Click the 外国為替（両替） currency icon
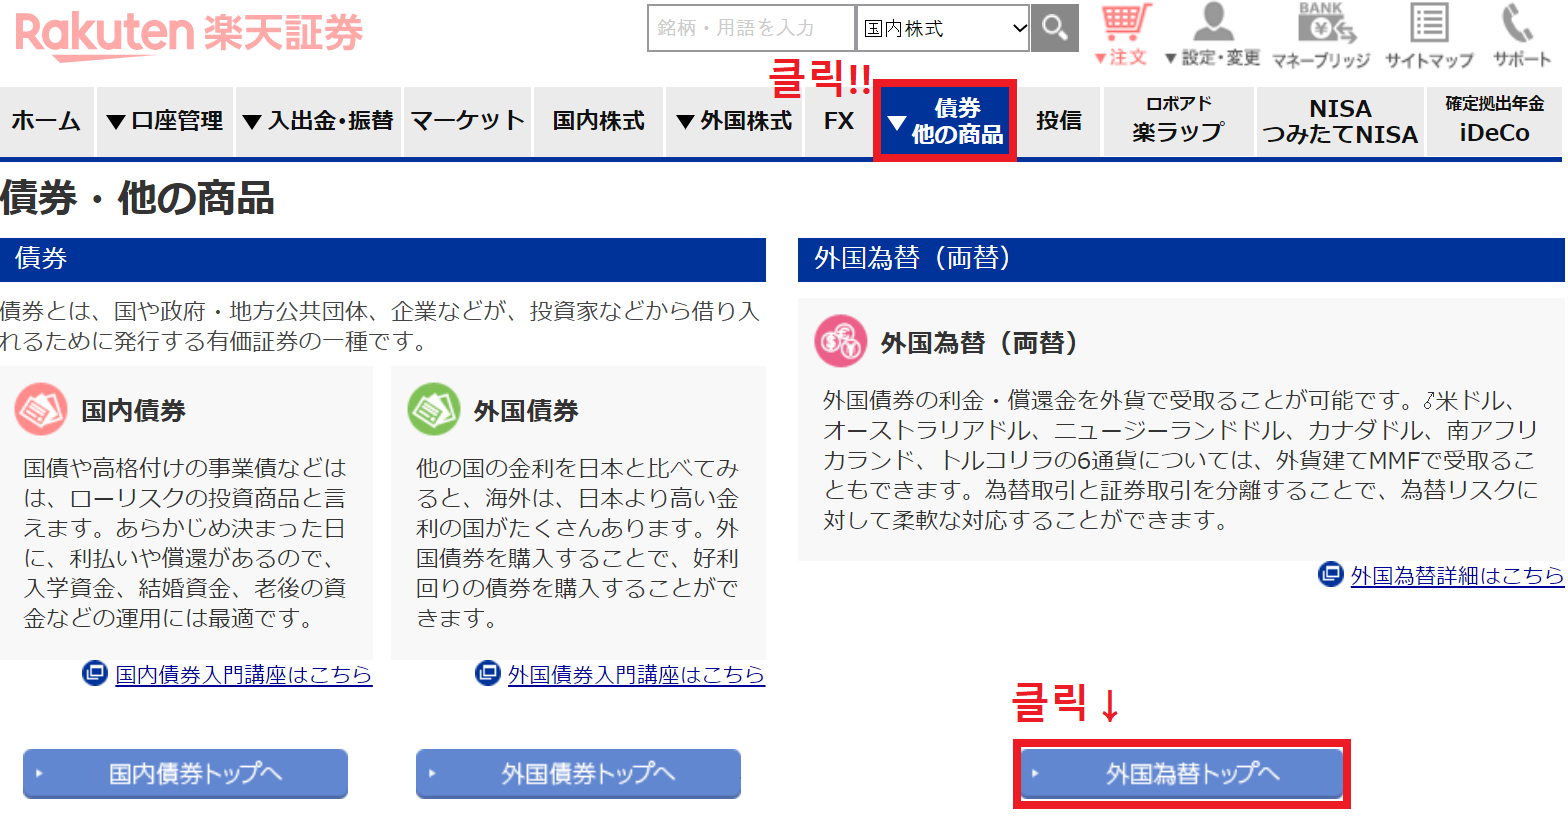Viewport: 1568px width, 818px height. [841, 342]
